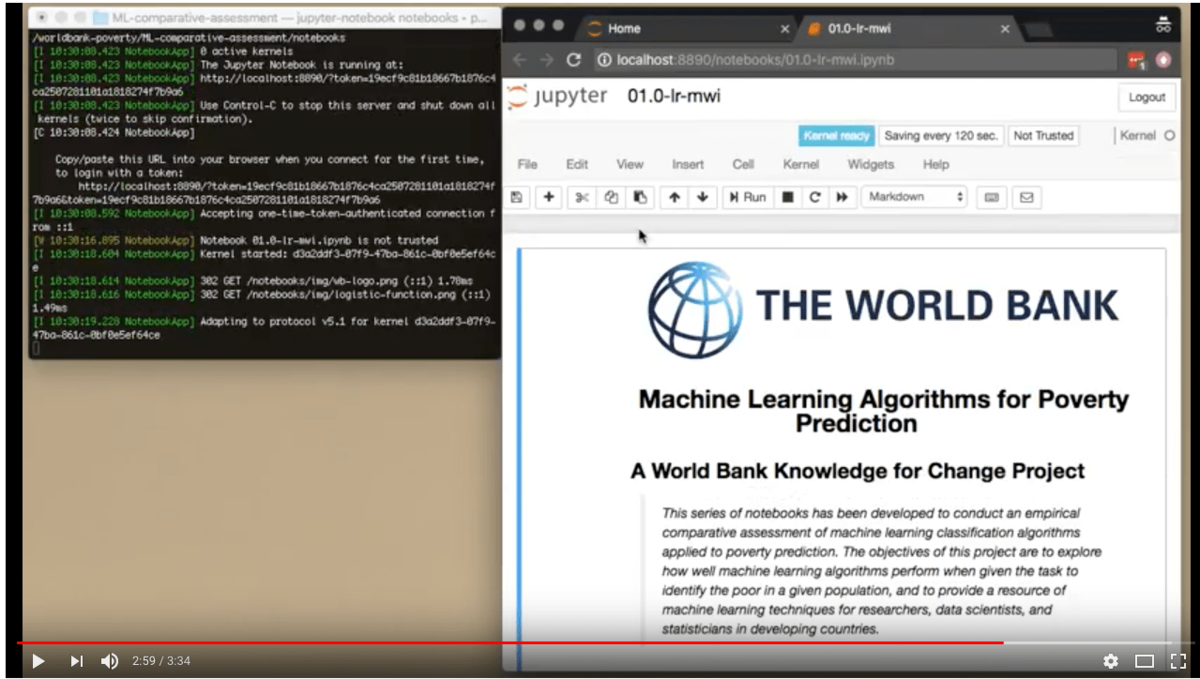Screen dimensions: 1200x679
Task: Click the terminal line about Kernel started
Action: 265,260
